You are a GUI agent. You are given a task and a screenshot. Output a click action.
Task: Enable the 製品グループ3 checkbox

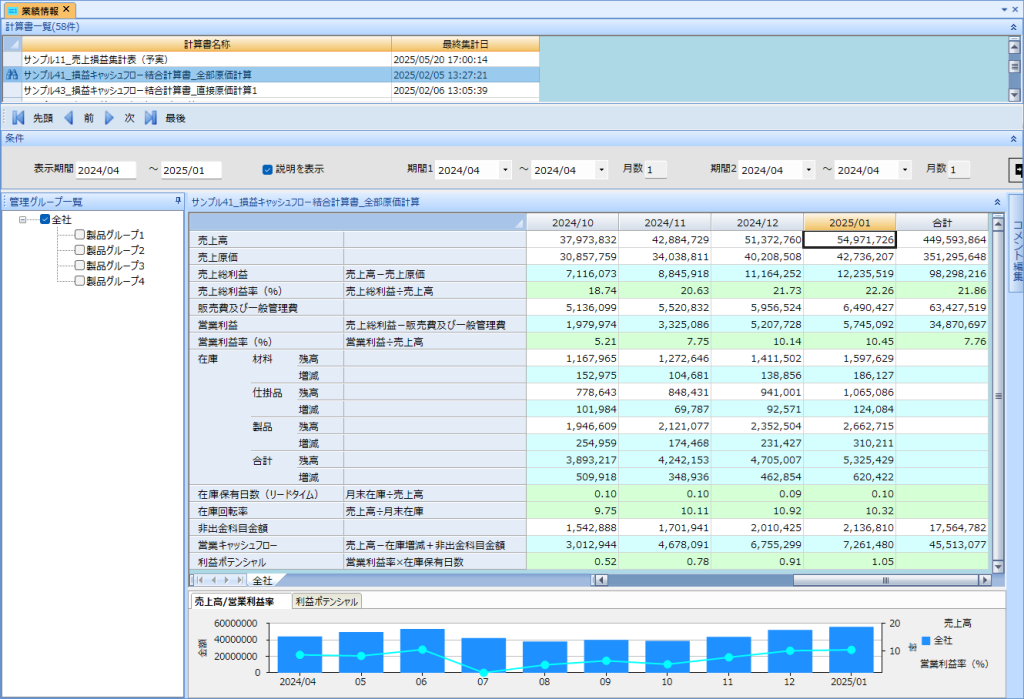pos(80,266)
